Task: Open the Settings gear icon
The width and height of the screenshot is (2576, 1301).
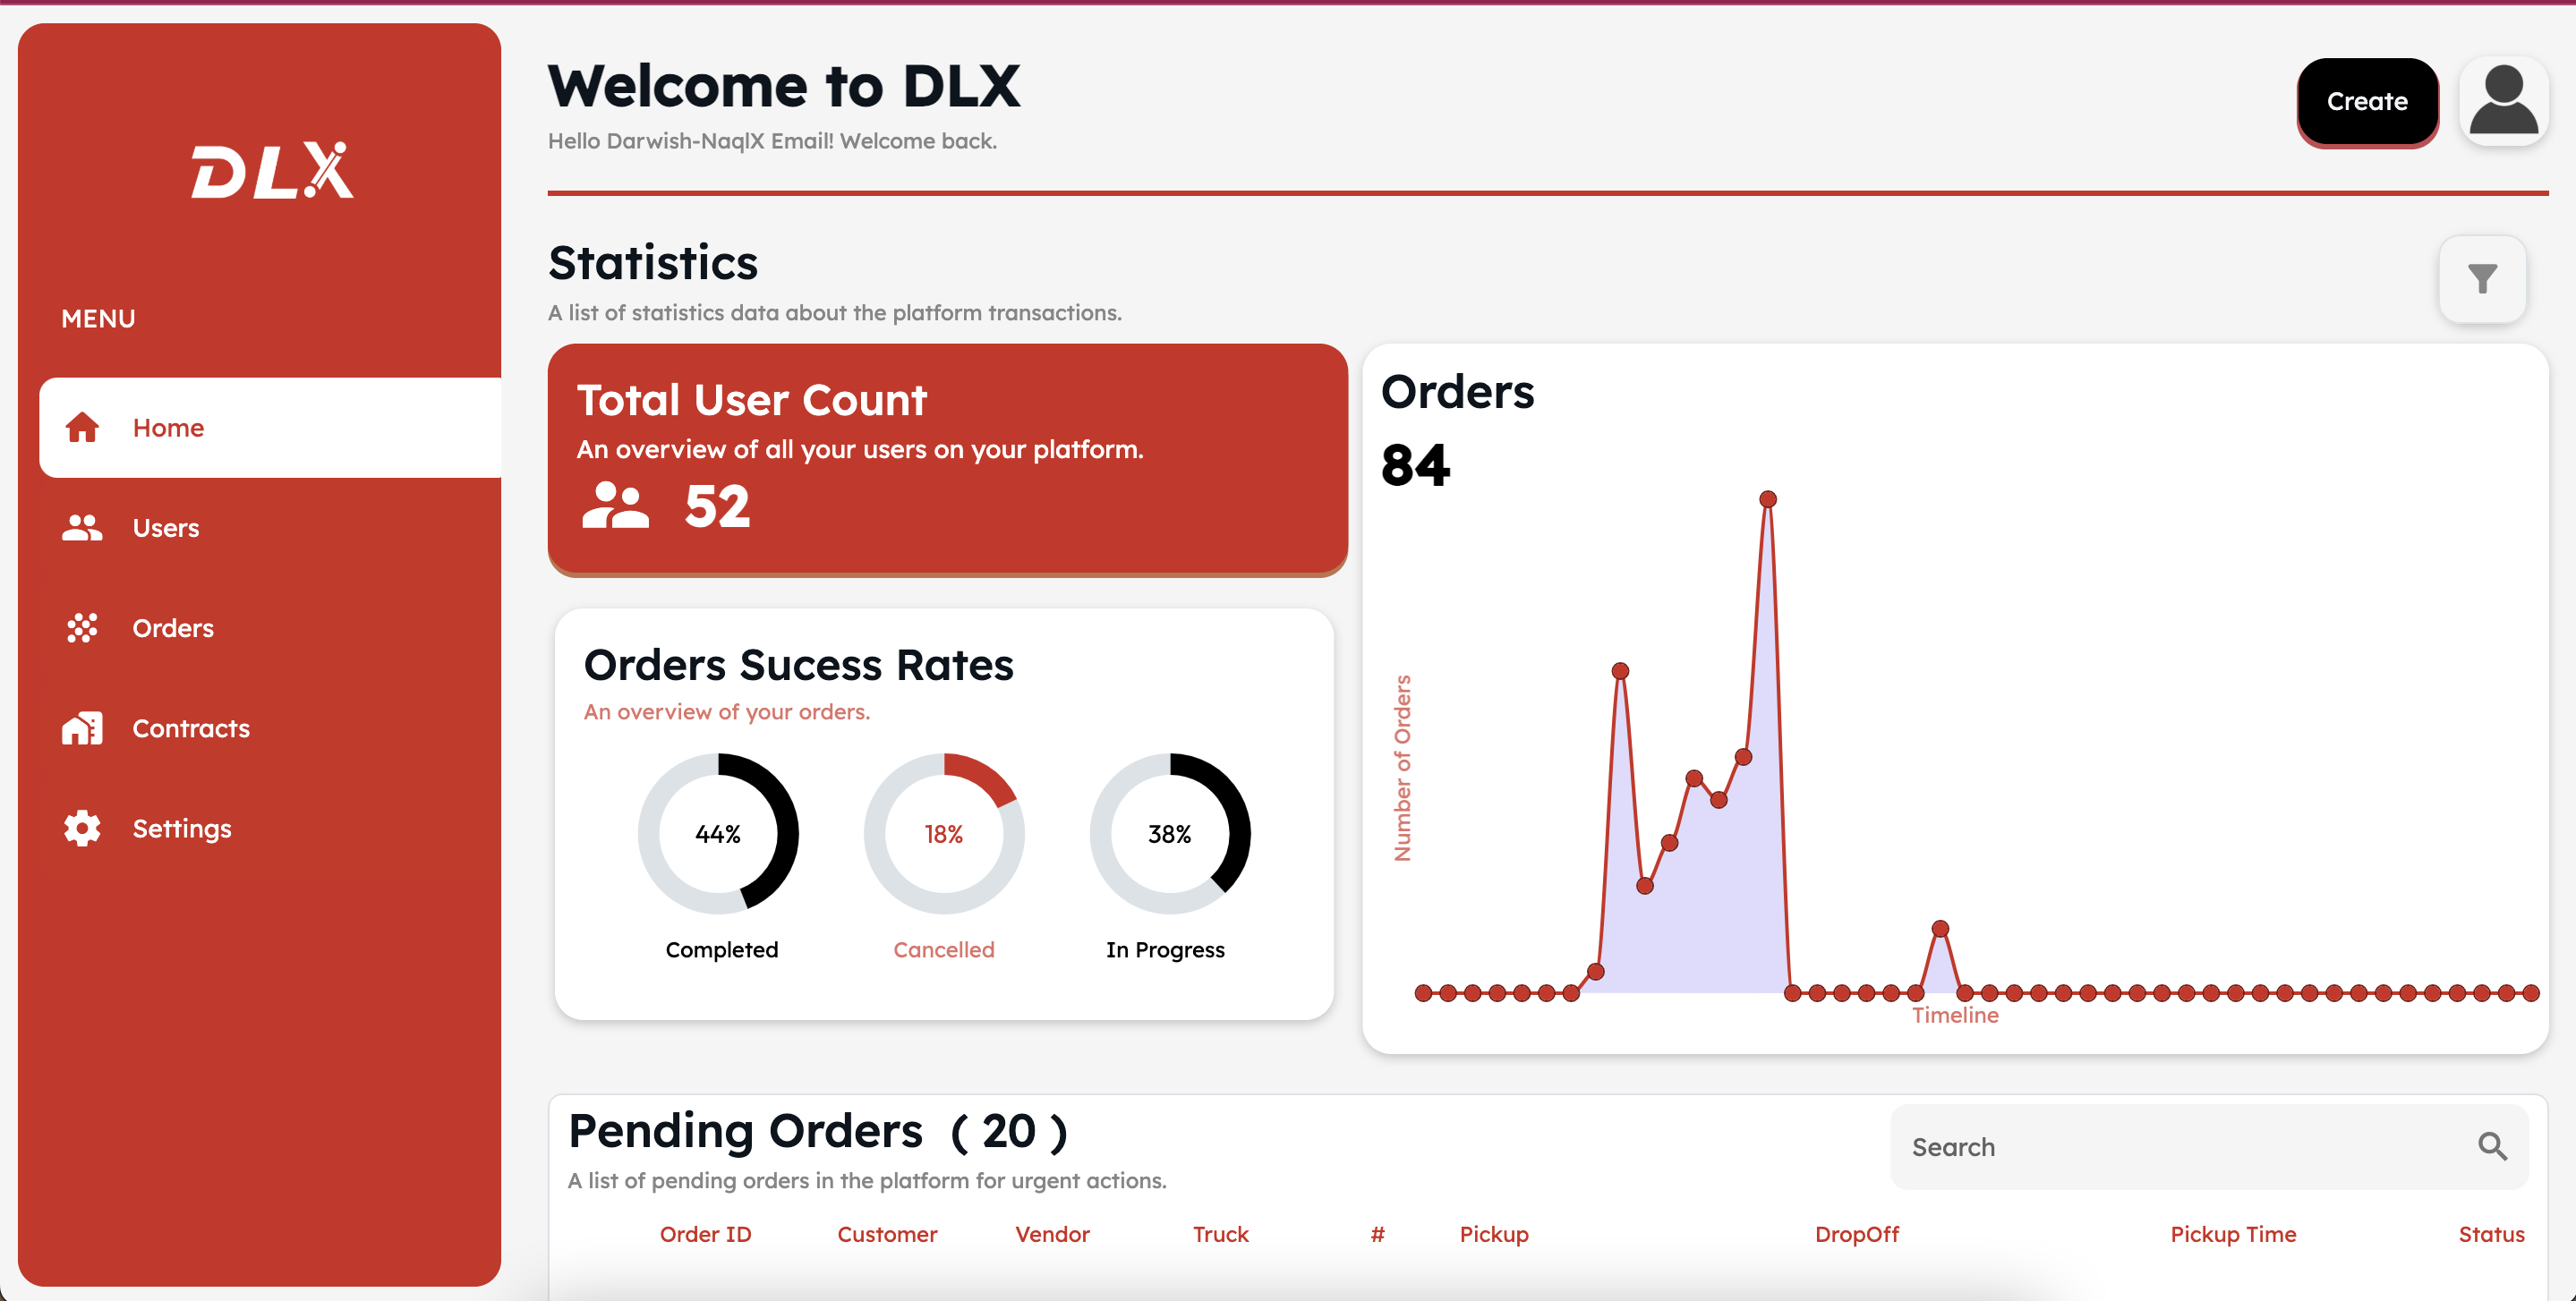Action: (82, 828)
